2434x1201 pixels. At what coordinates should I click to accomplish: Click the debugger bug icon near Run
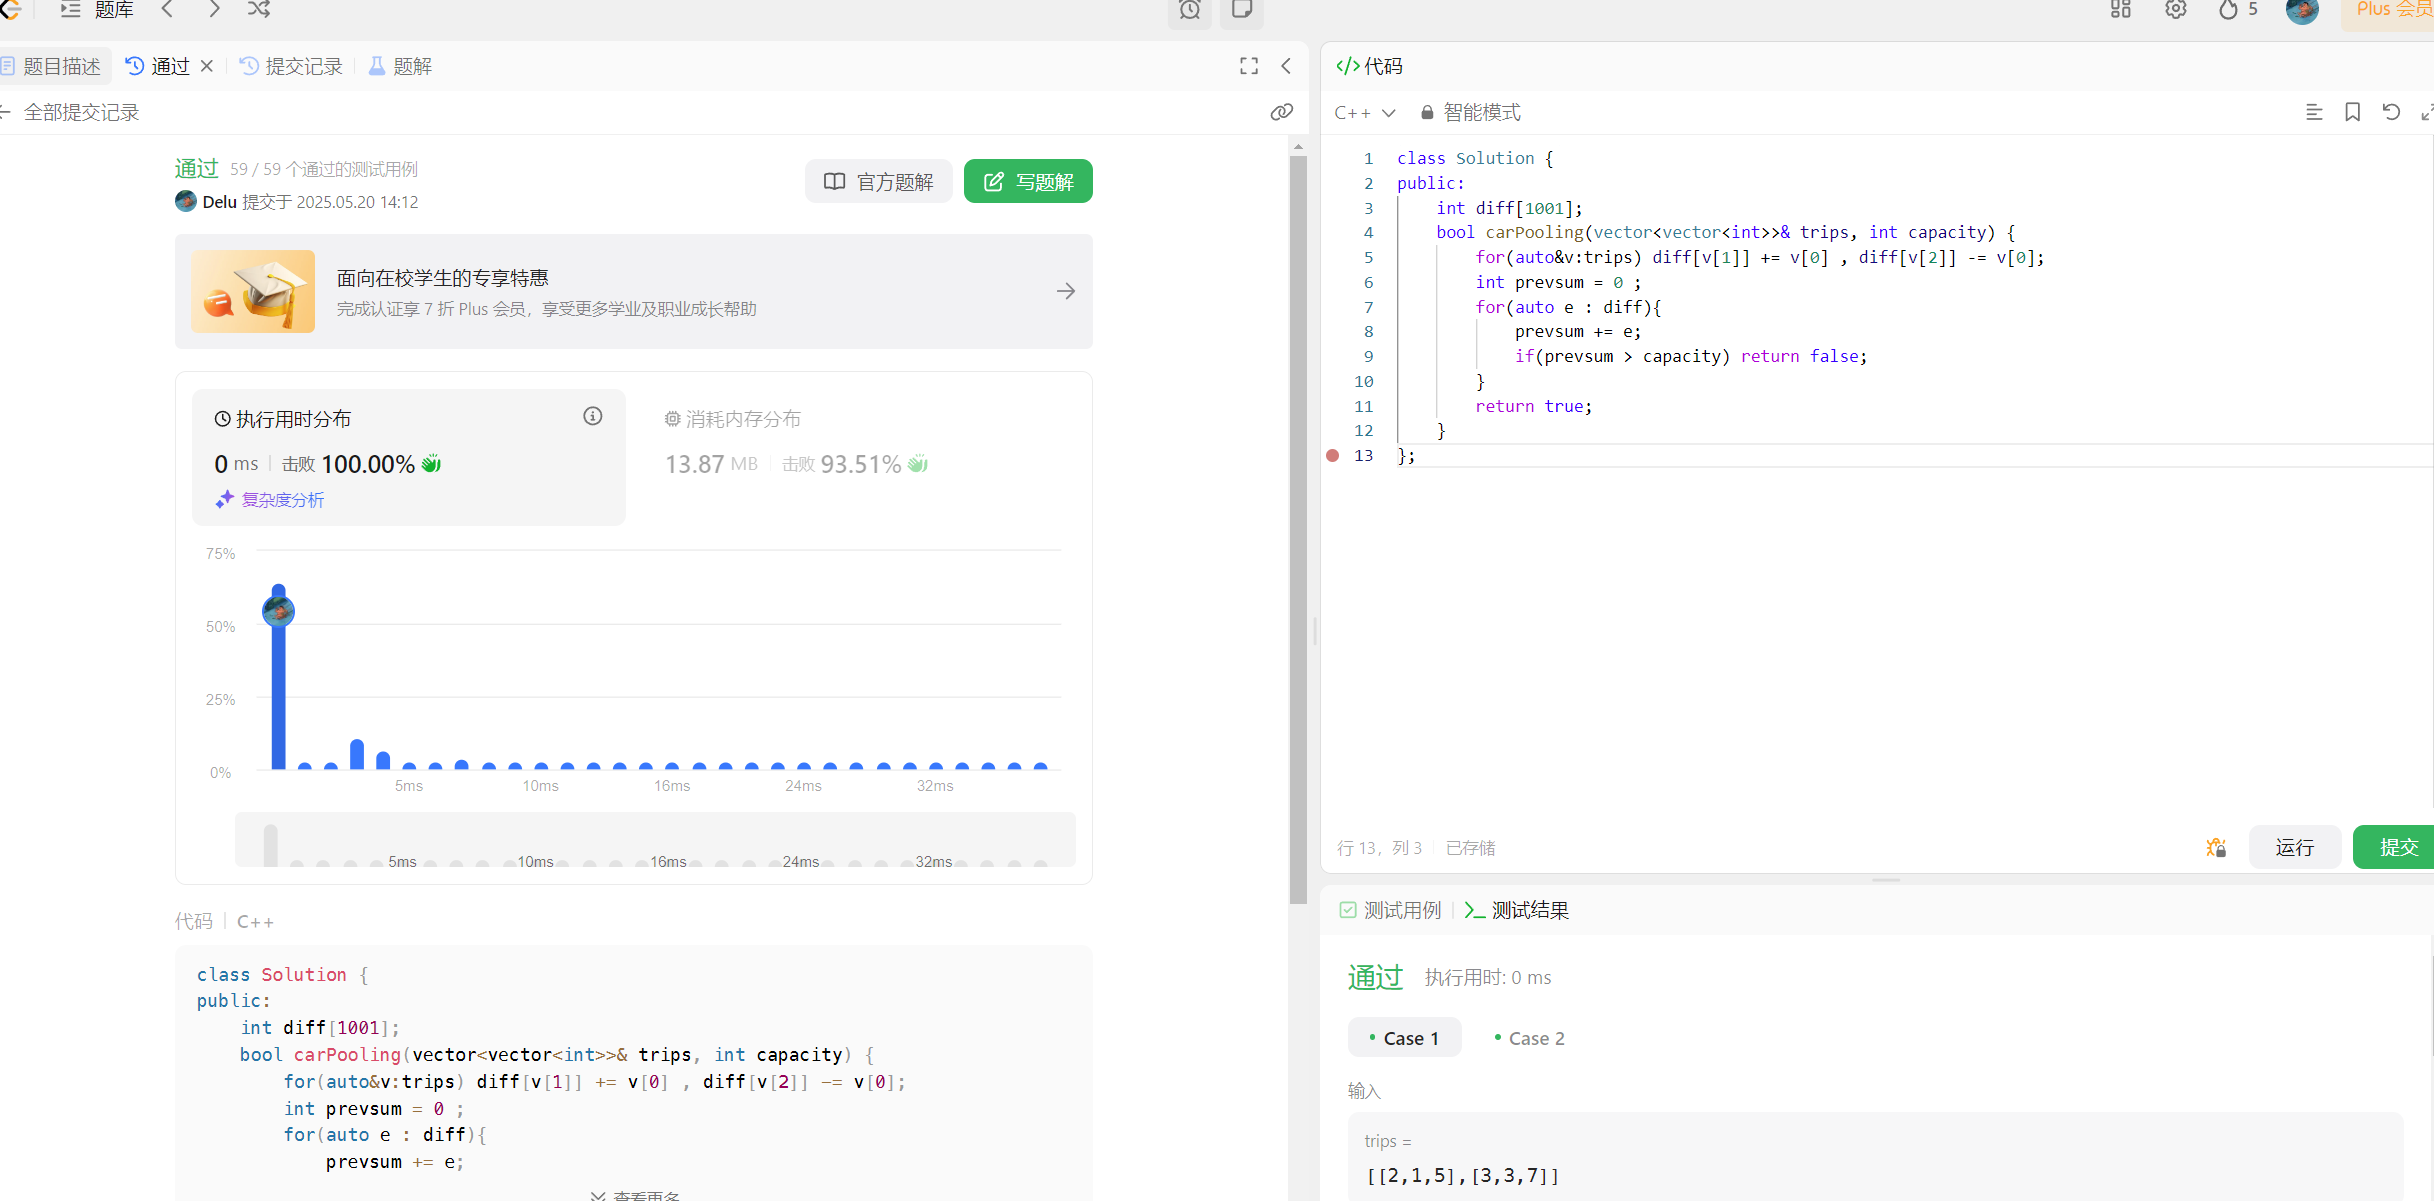2216,847
